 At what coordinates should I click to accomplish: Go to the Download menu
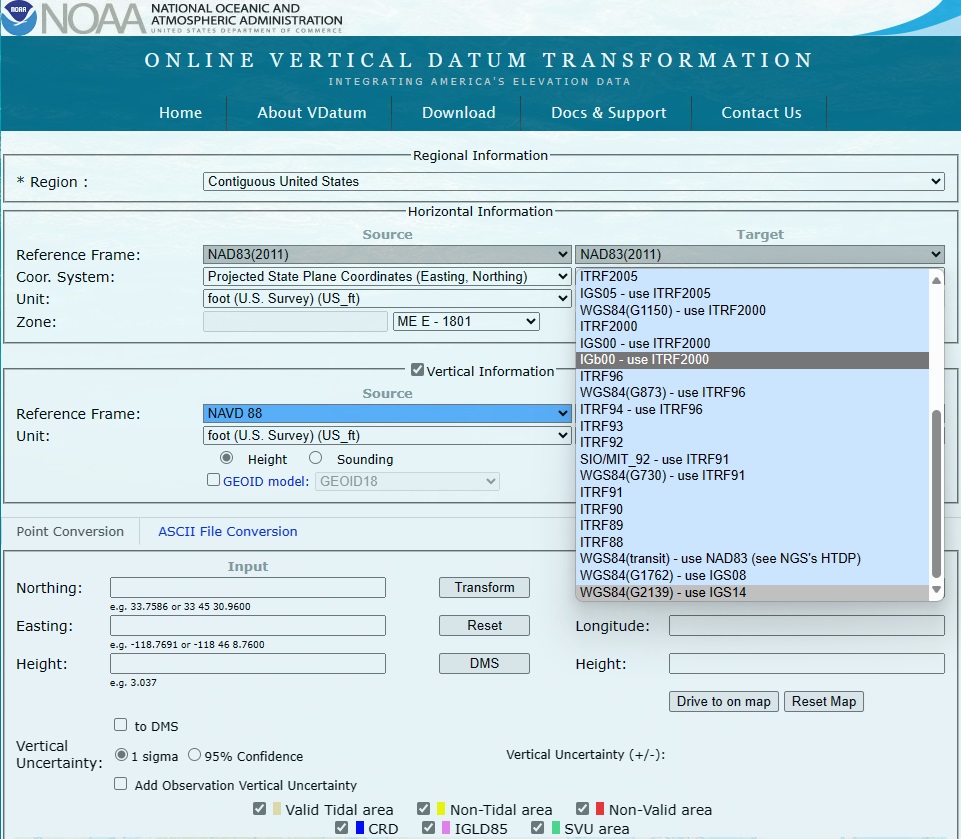(458, 113)
